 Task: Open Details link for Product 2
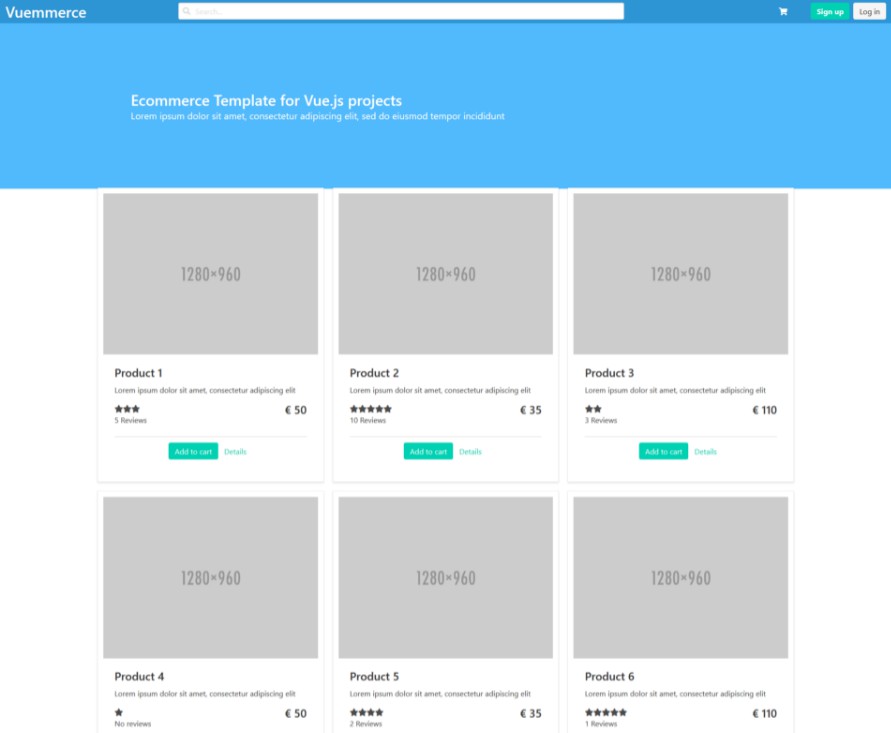pyautogui.click(x=471, y=452)
